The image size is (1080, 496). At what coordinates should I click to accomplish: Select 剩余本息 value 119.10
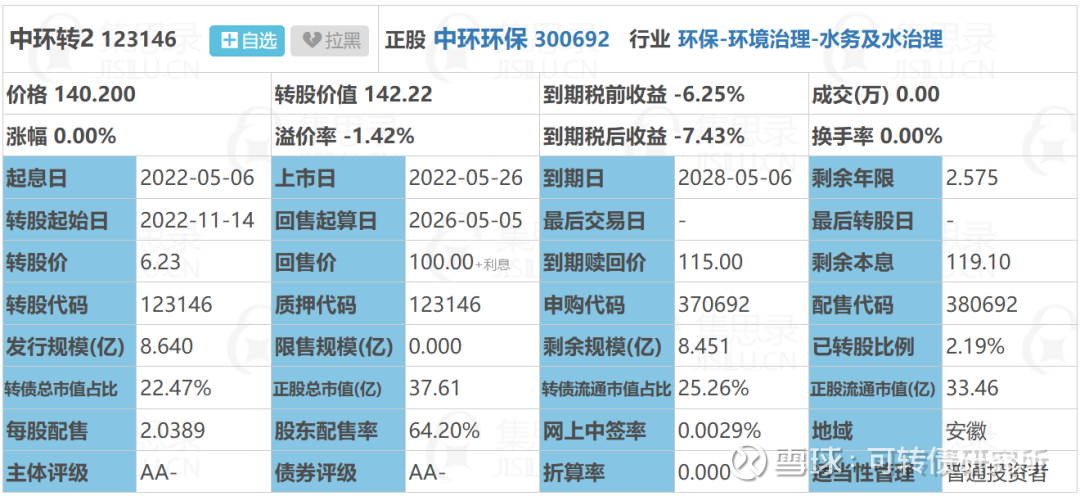978,262
